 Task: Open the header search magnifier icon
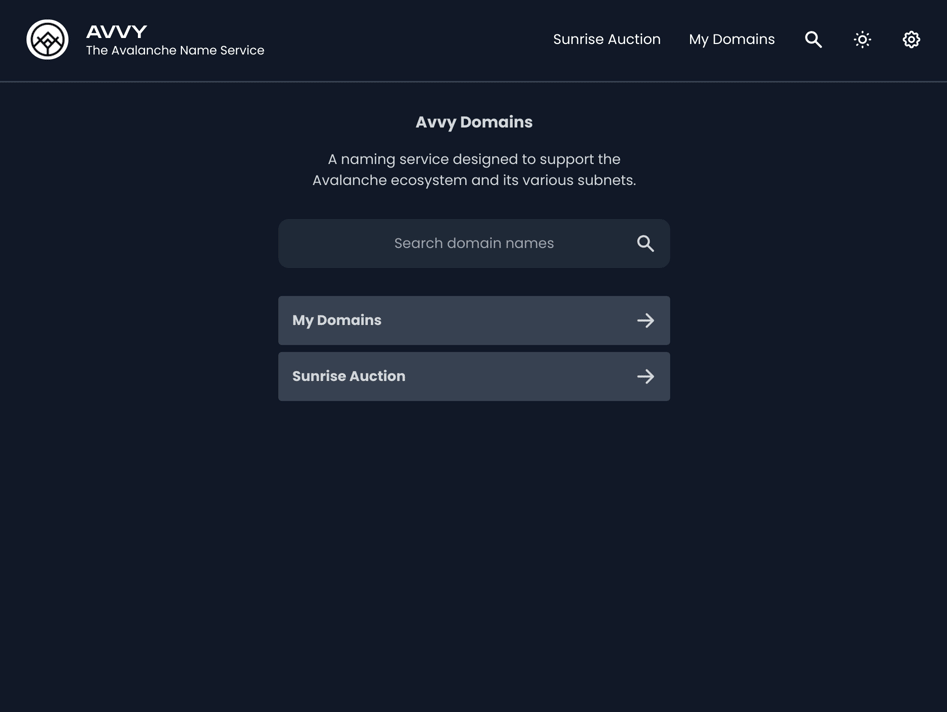coord(813,40)
